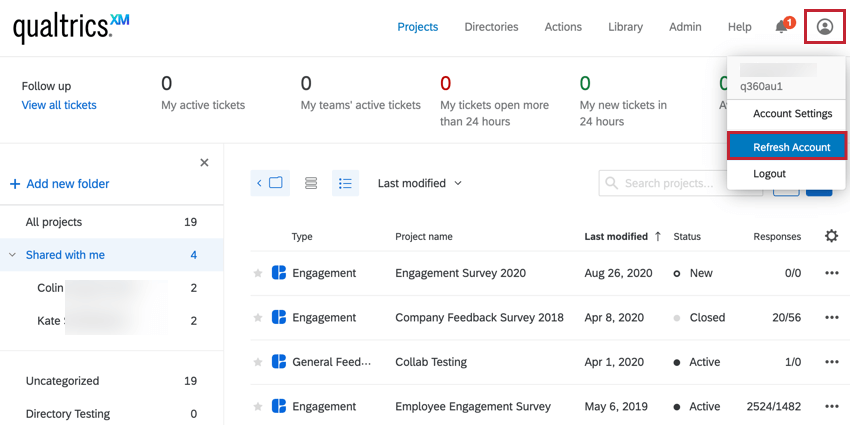The image size is (850, 425).
Task: Switch to the list view icon
Action: pyautogui.click(x=345, y=183)
